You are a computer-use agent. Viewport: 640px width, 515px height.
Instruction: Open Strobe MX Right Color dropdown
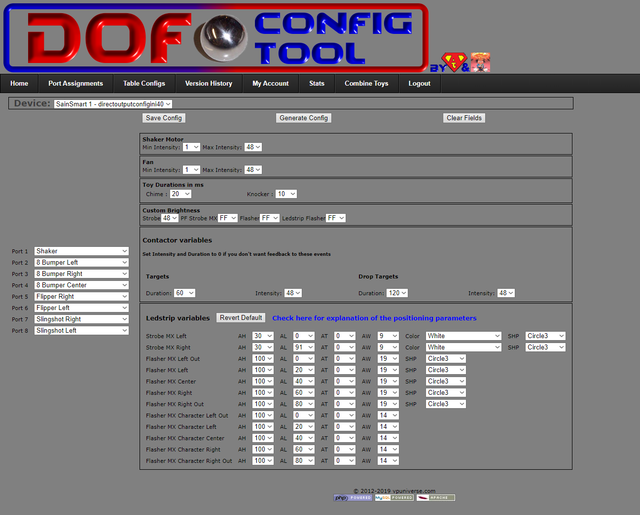pos(463,347)
